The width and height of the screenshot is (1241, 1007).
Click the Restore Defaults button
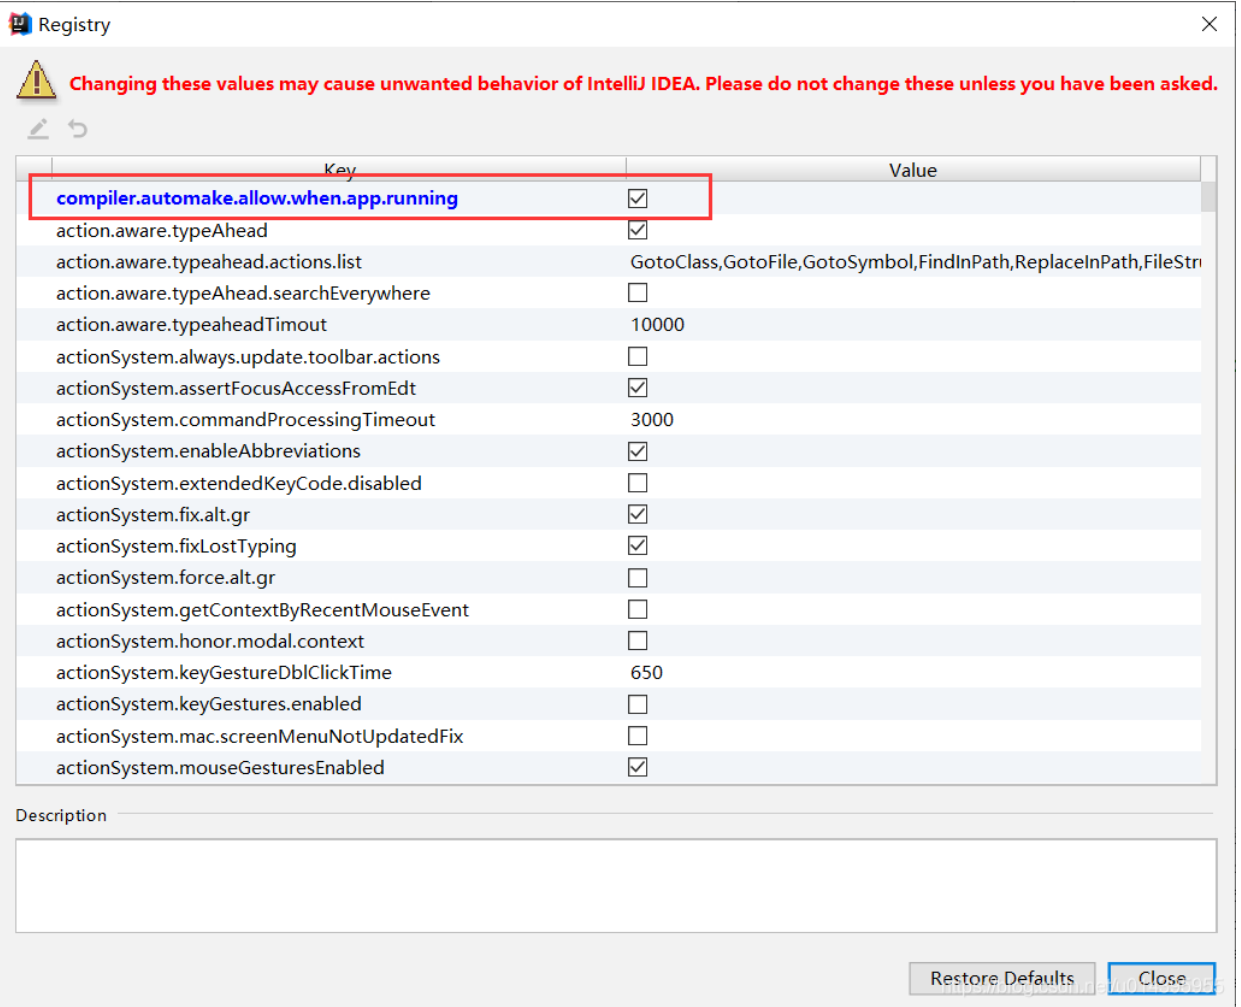pos(1002,978)
